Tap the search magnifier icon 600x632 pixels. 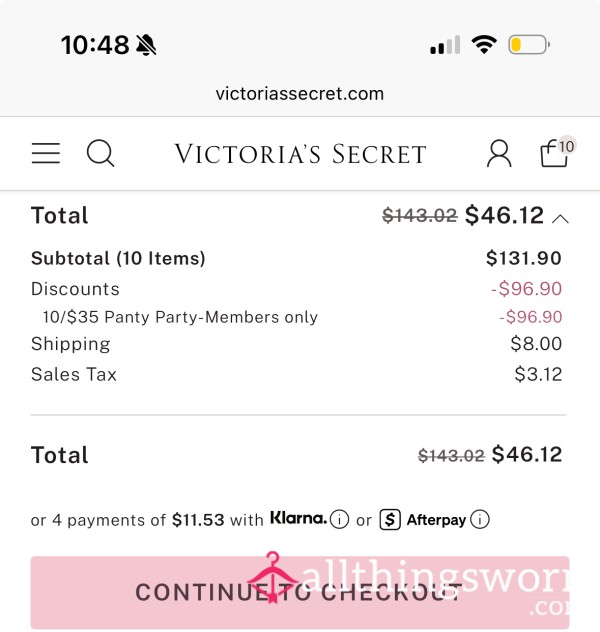(100, 153)
